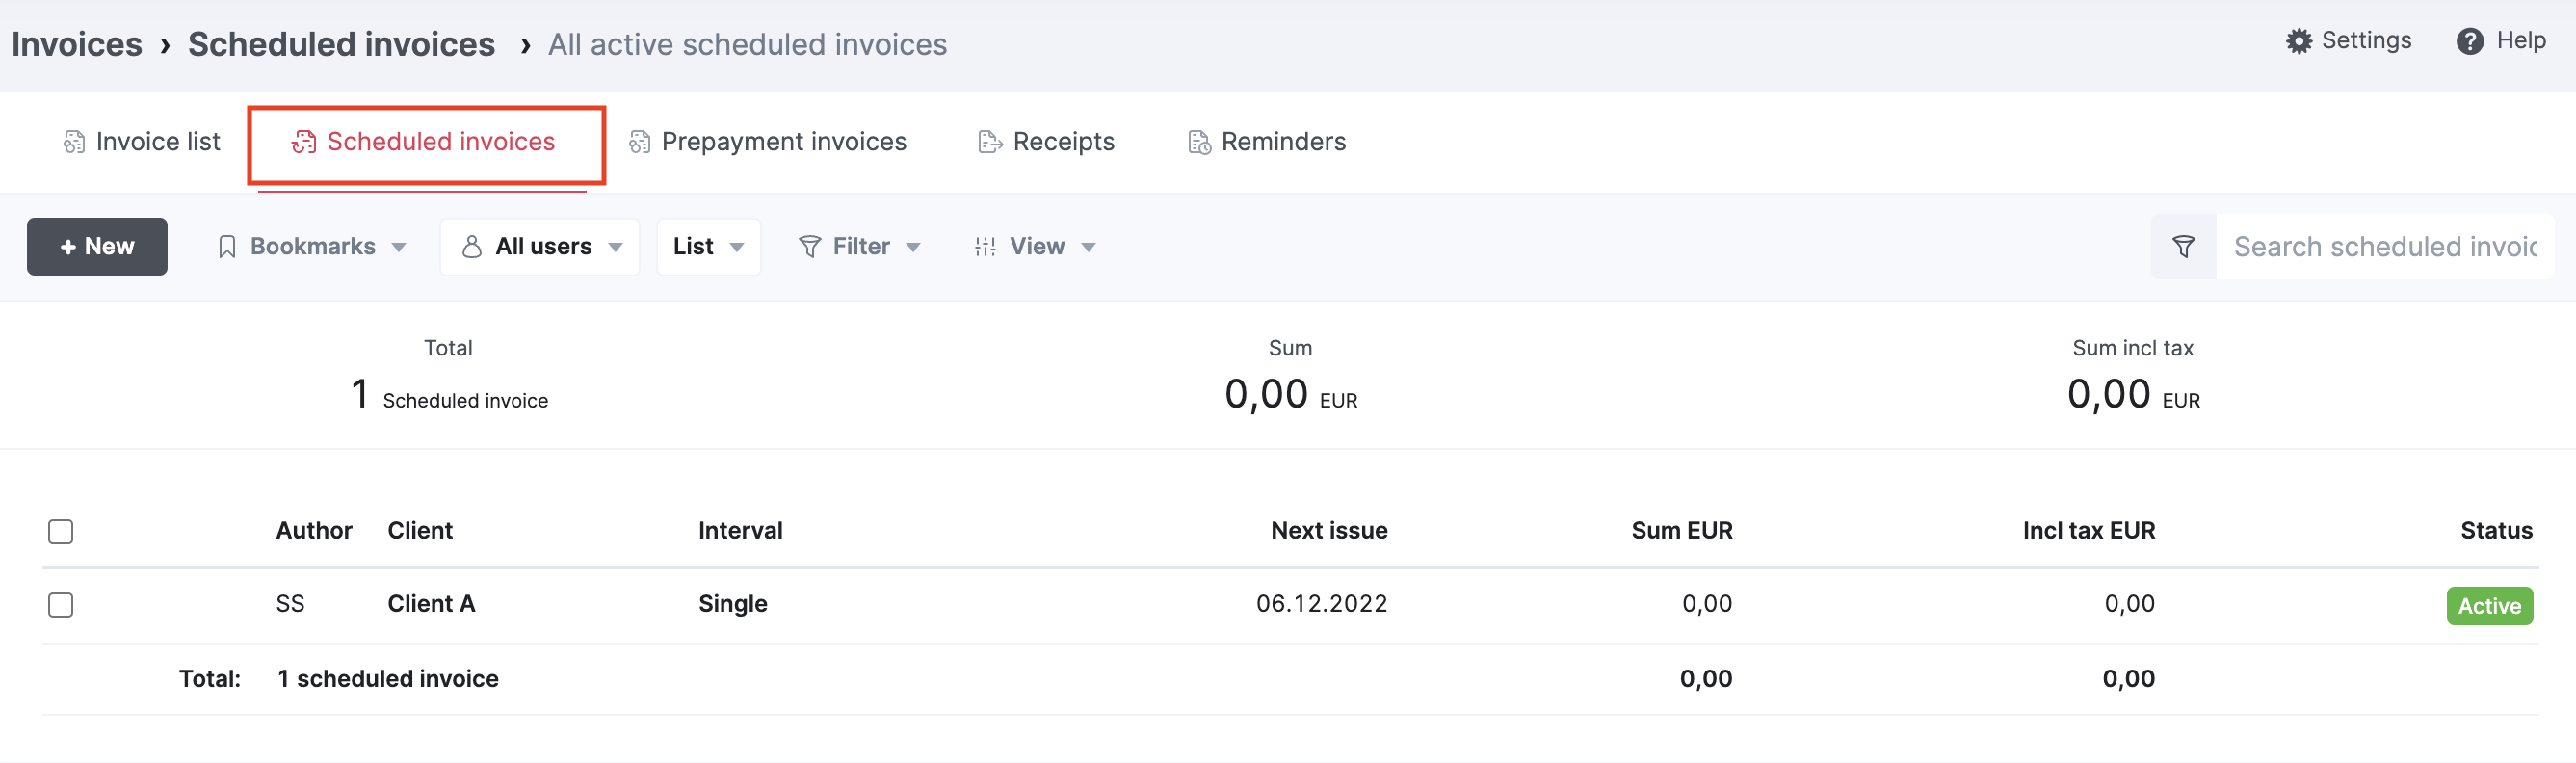This screenshot has width=2576, height=763.
Task: Click the 06.12.2022 next issue date
Action: 1321,604
